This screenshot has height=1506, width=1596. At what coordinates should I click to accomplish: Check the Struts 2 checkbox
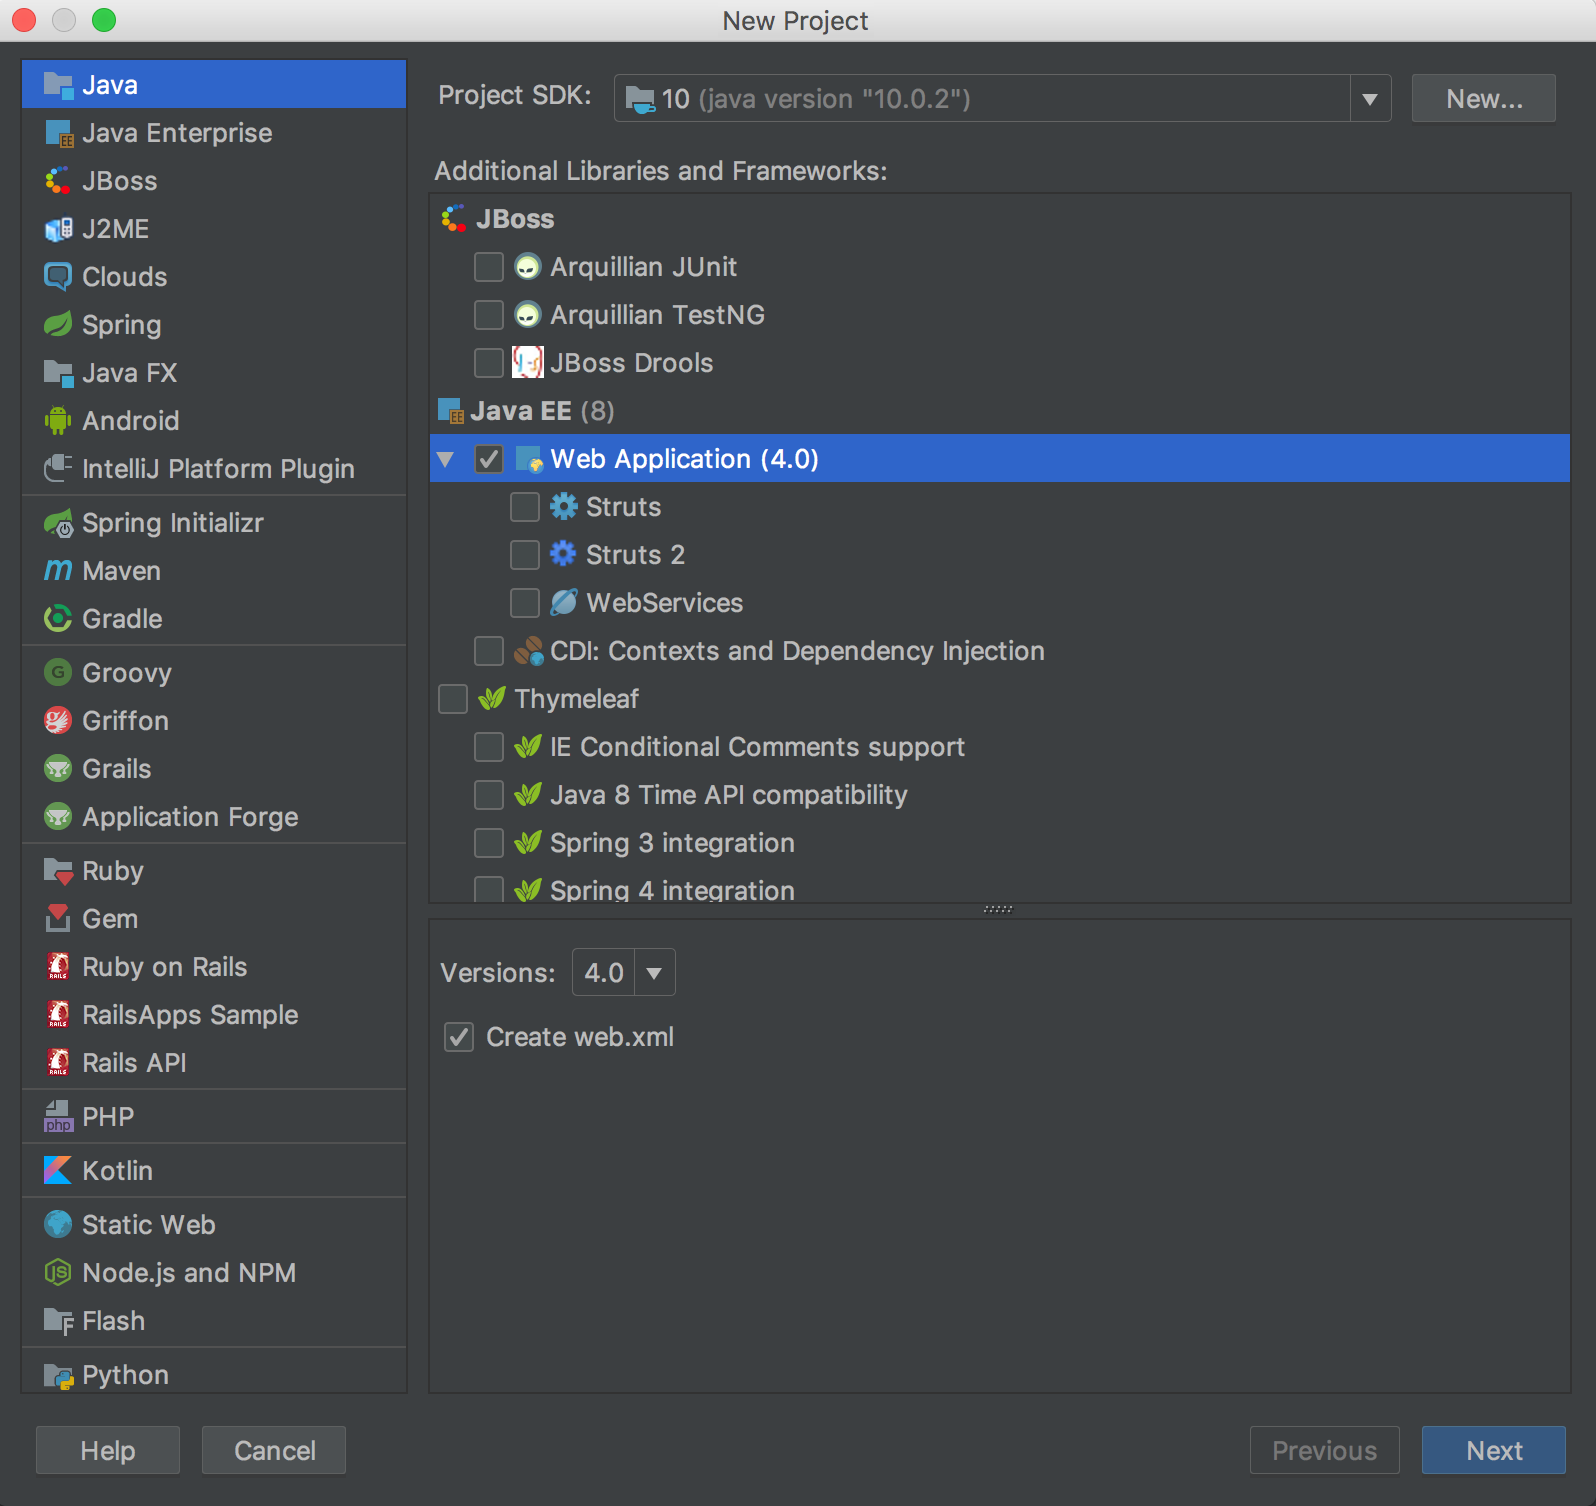coord(525,555)
